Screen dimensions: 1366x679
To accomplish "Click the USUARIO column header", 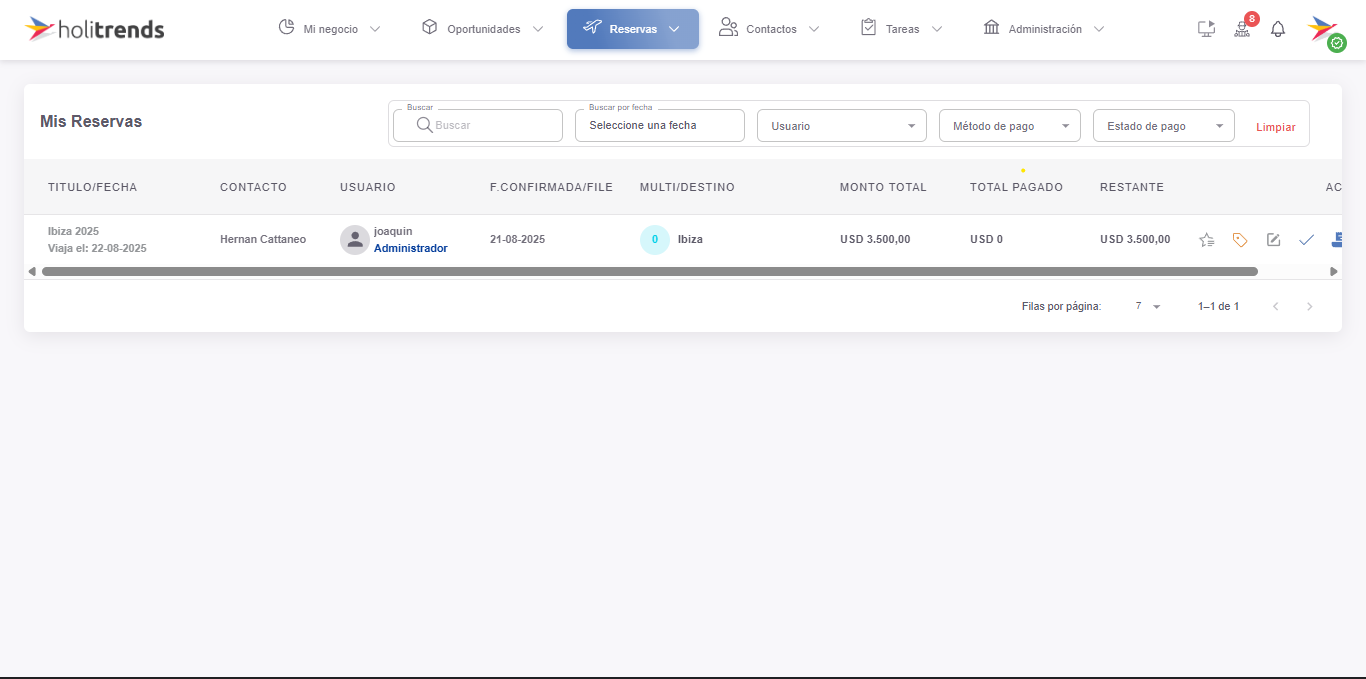I will click(368, 187).
